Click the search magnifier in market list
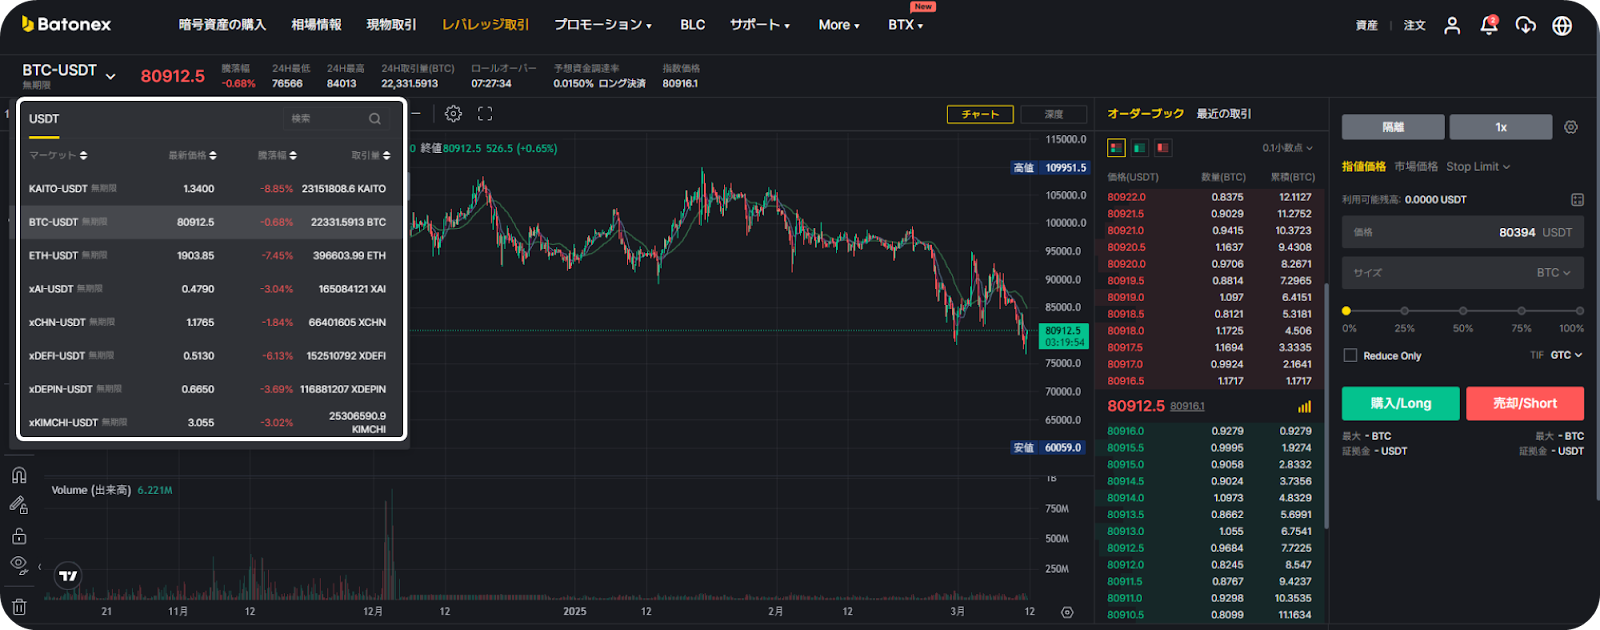1600x630 pixels. click(x=375, y=119)
